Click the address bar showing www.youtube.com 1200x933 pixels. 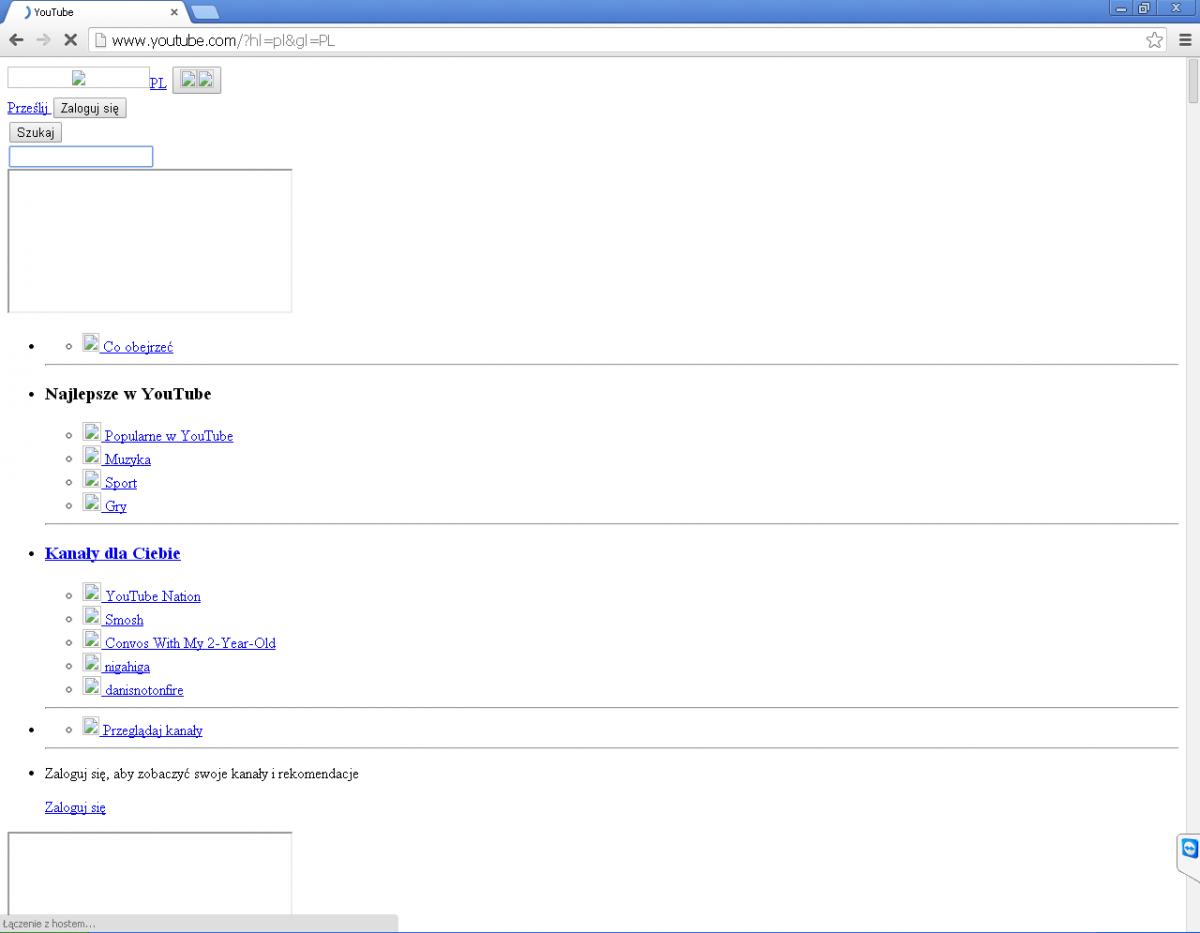pos(625,40)
